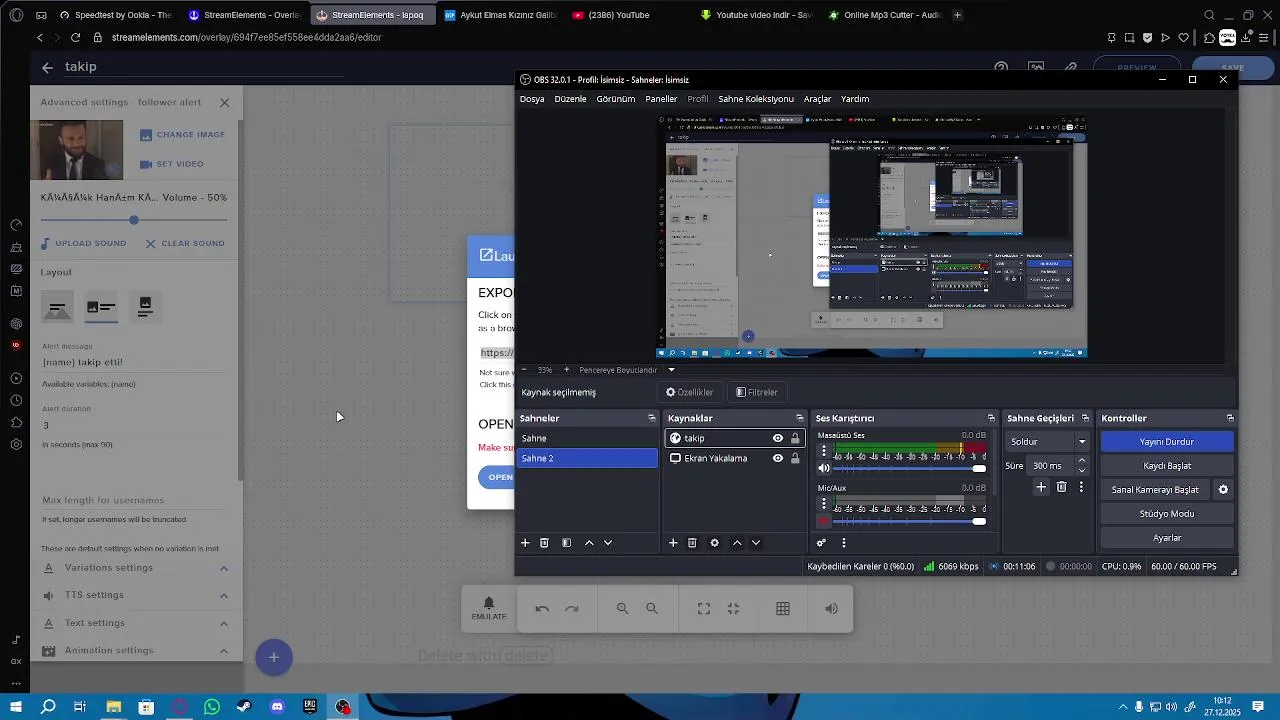Close the Advanced settings panel
Viewport: 1280px width, 720px height.
[x=224, y=102]
